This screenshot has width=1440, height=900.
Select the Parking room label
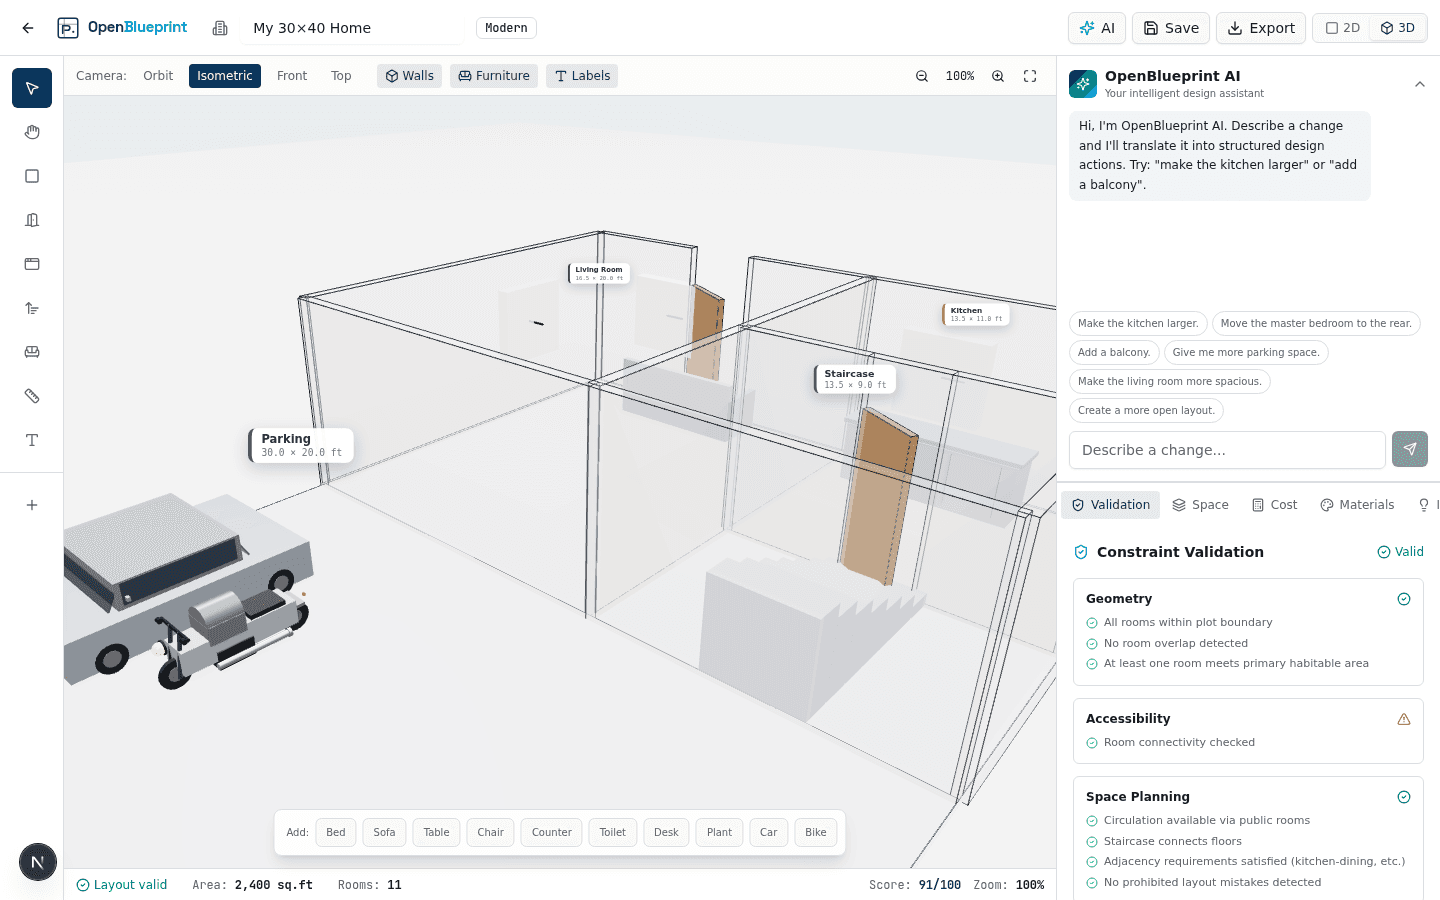click(x=301, y=445)
